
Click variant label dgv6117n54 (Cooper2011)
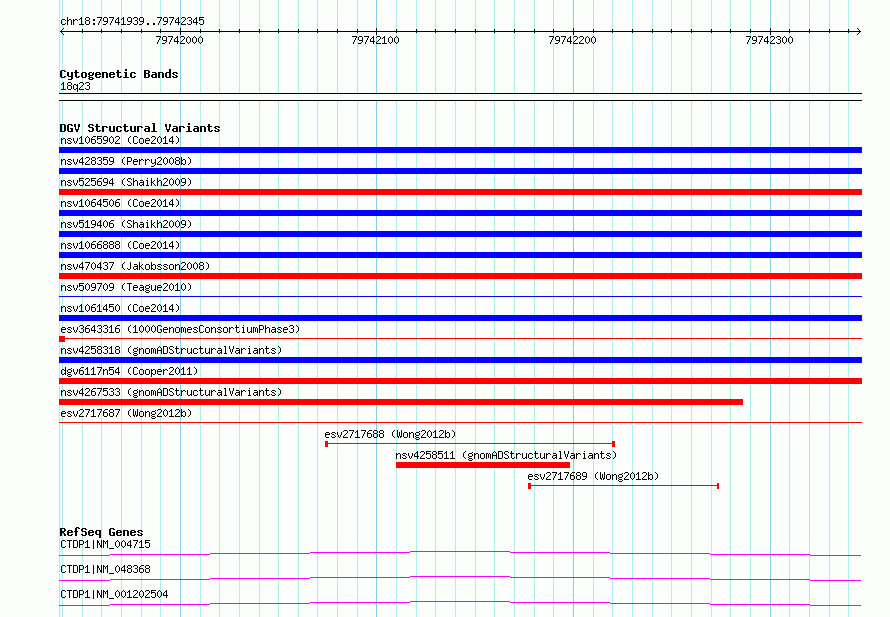(x=129, y=371)
